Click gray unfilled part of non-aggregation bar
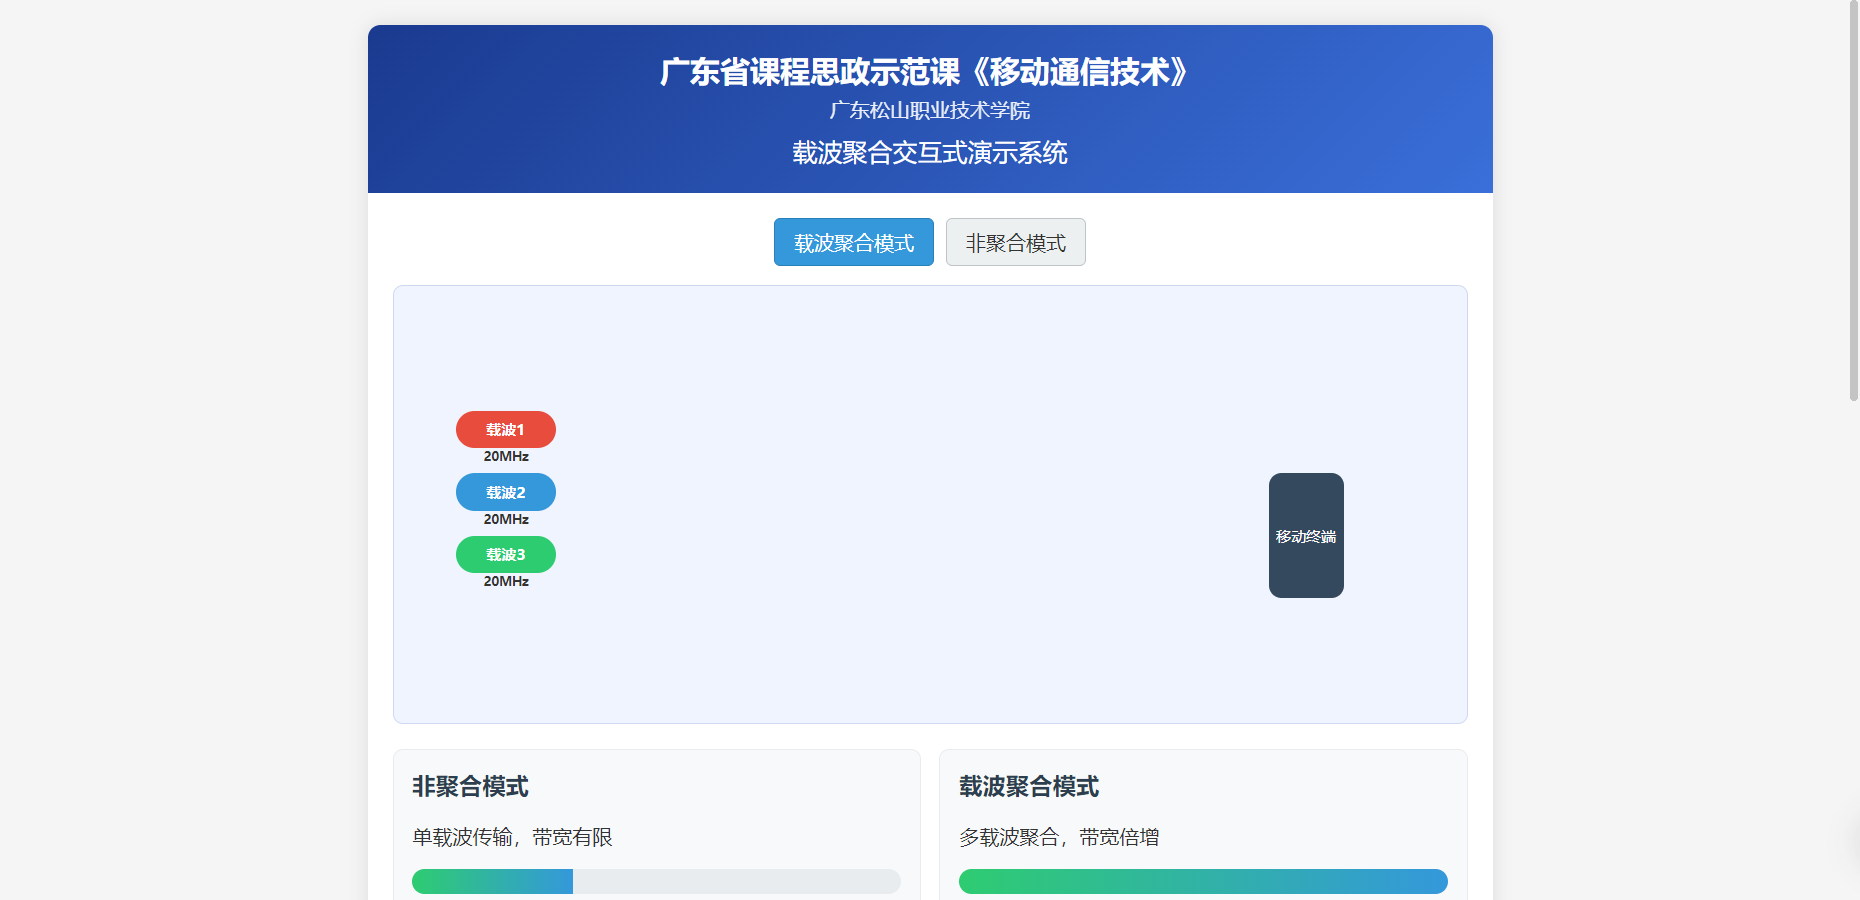Image resolution: width=1860 pixels, height=900 pixels. click(736, 881)
